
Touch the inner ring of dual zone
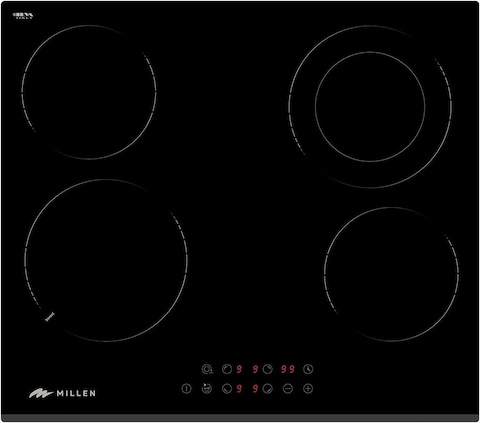click(370, 107)
